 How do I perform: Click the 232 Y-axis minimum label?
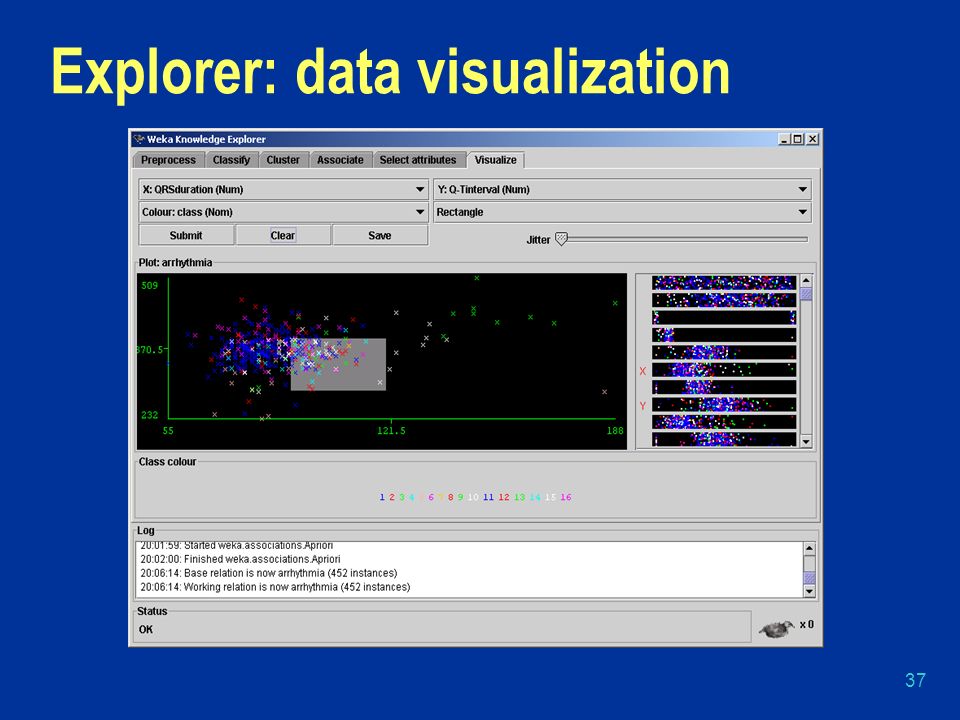[149, 415]
